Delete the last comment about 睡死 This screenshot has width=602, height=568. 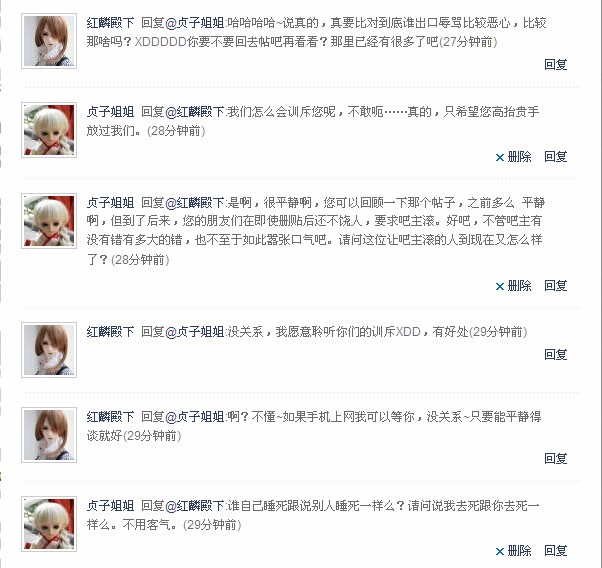click(513, 551)
